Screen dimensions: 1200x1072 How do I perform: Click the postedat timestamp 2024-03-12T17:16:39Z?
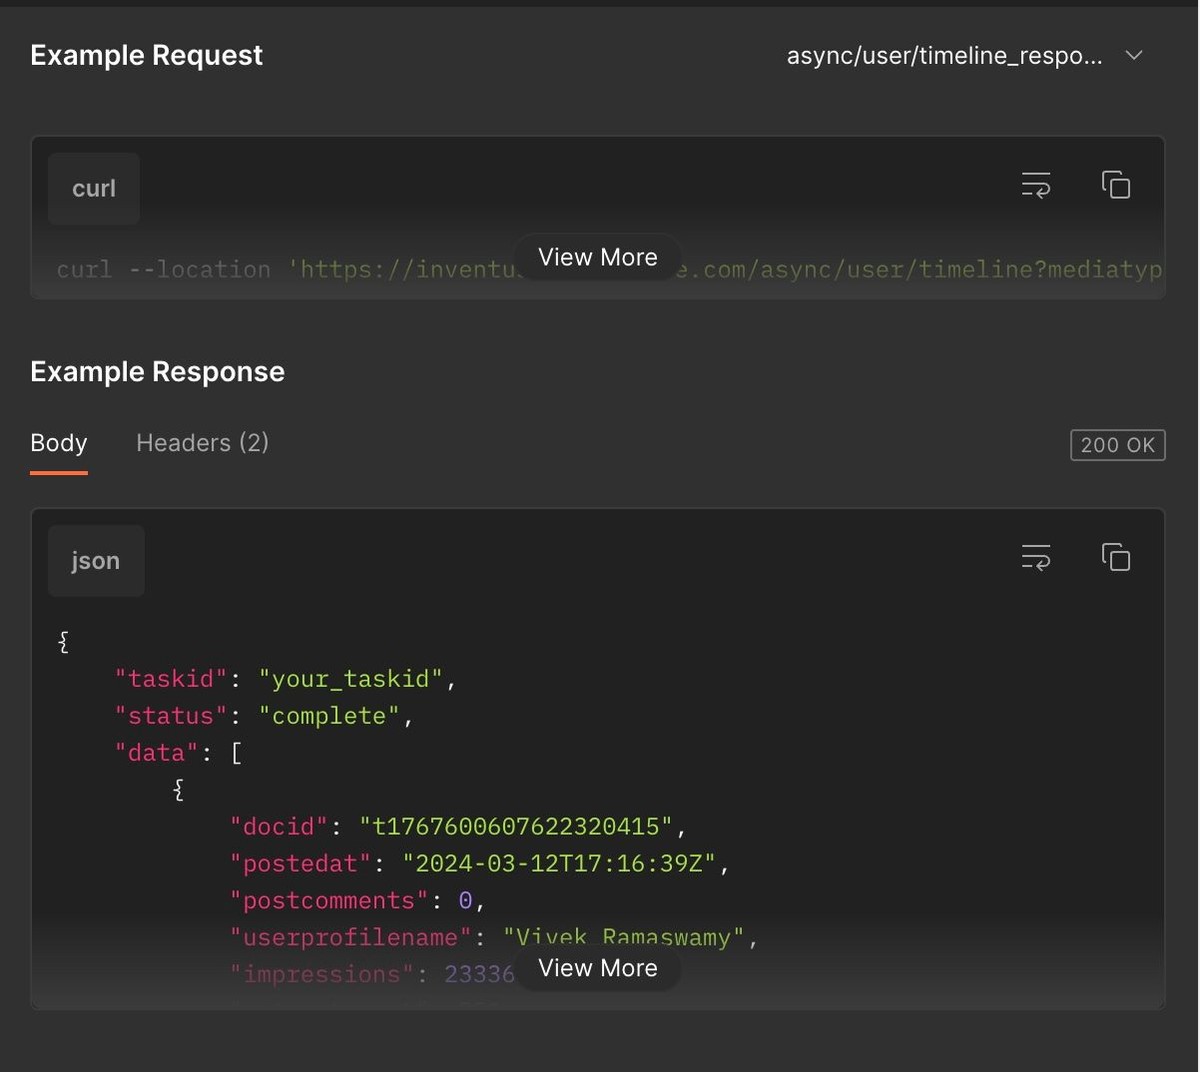pyautogui.click(x=559, y=864)
